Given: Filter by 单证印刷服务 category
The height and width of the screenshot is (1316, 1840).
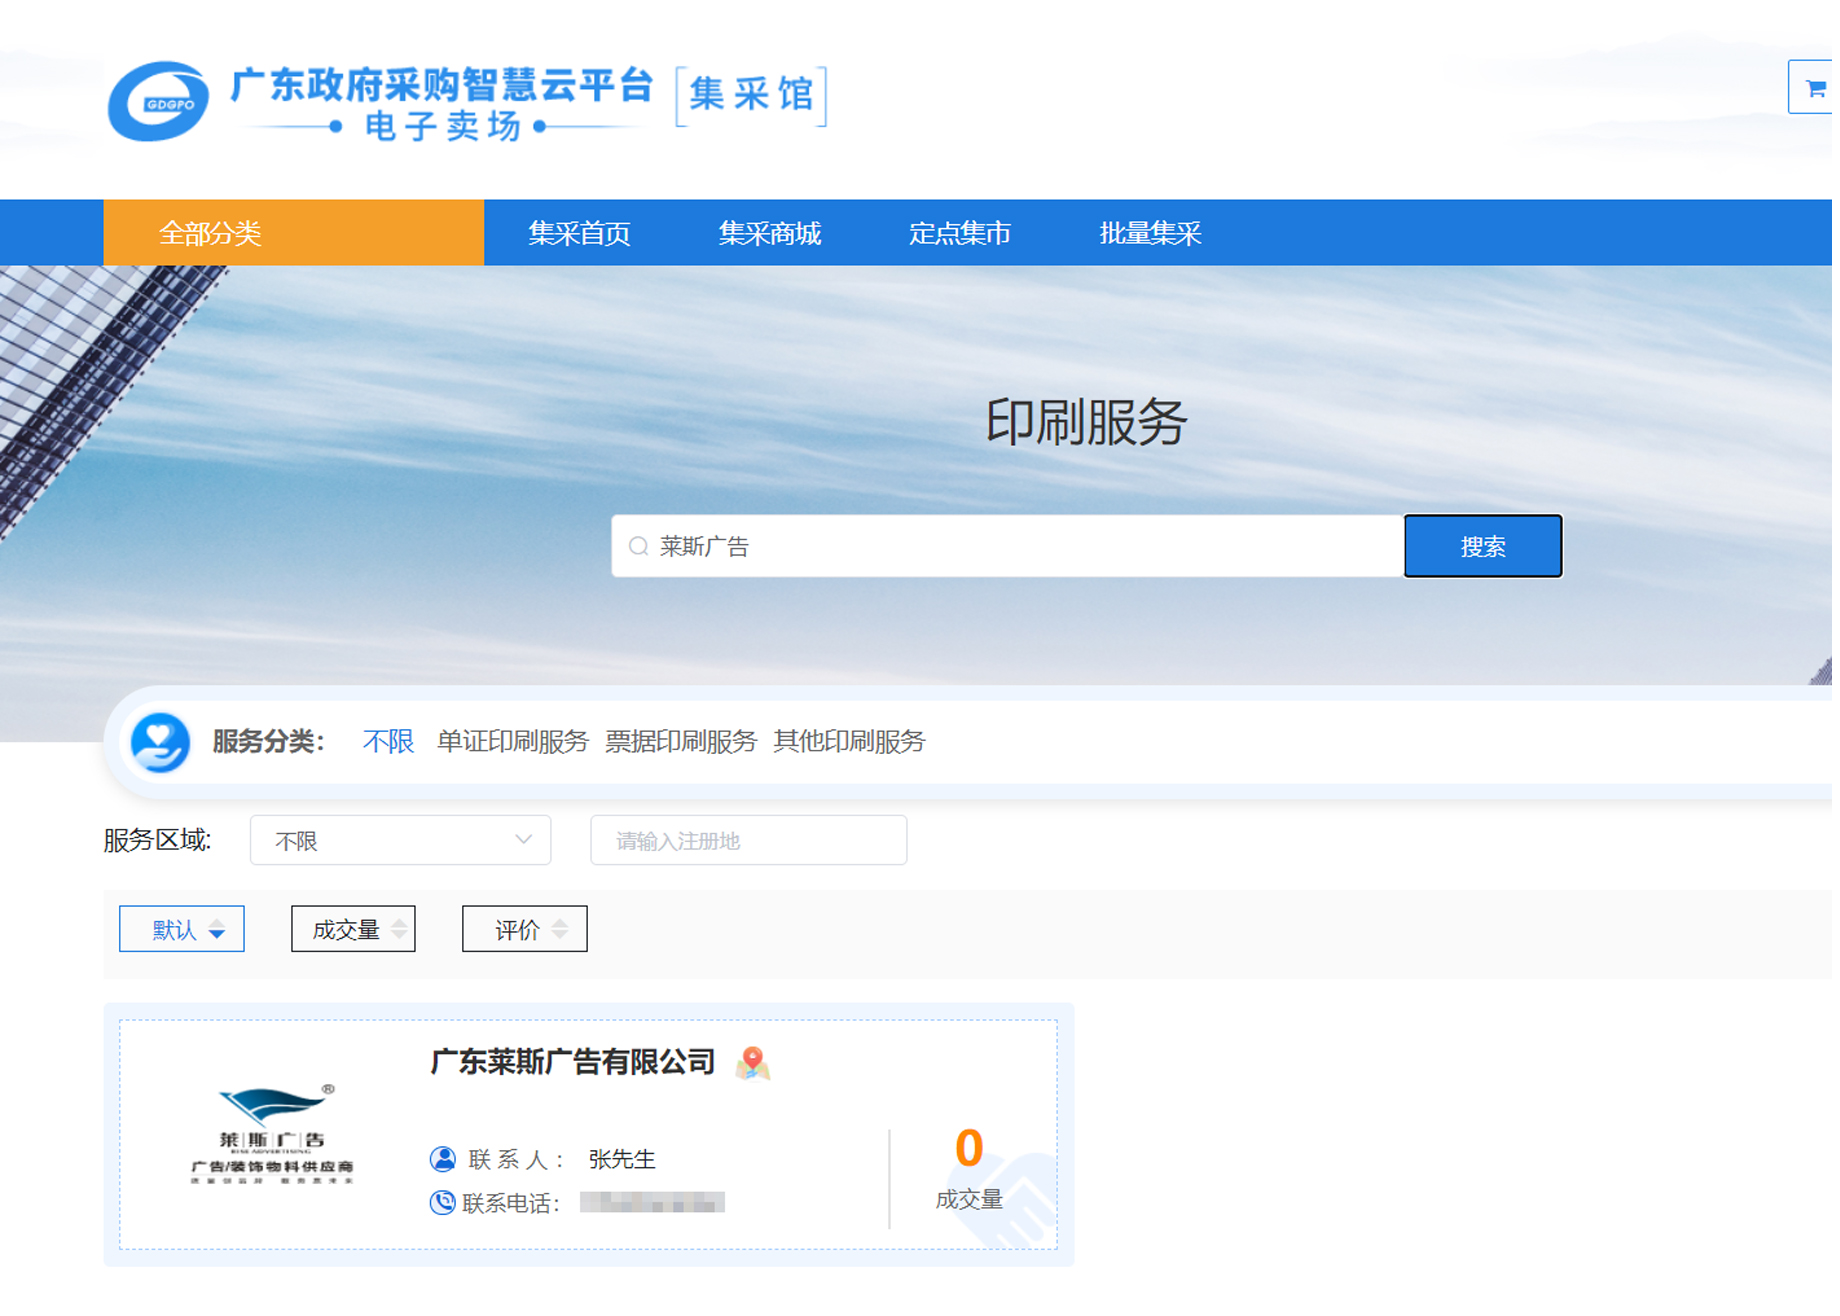Looking at the screenshot, I should [x=512, y=742].
